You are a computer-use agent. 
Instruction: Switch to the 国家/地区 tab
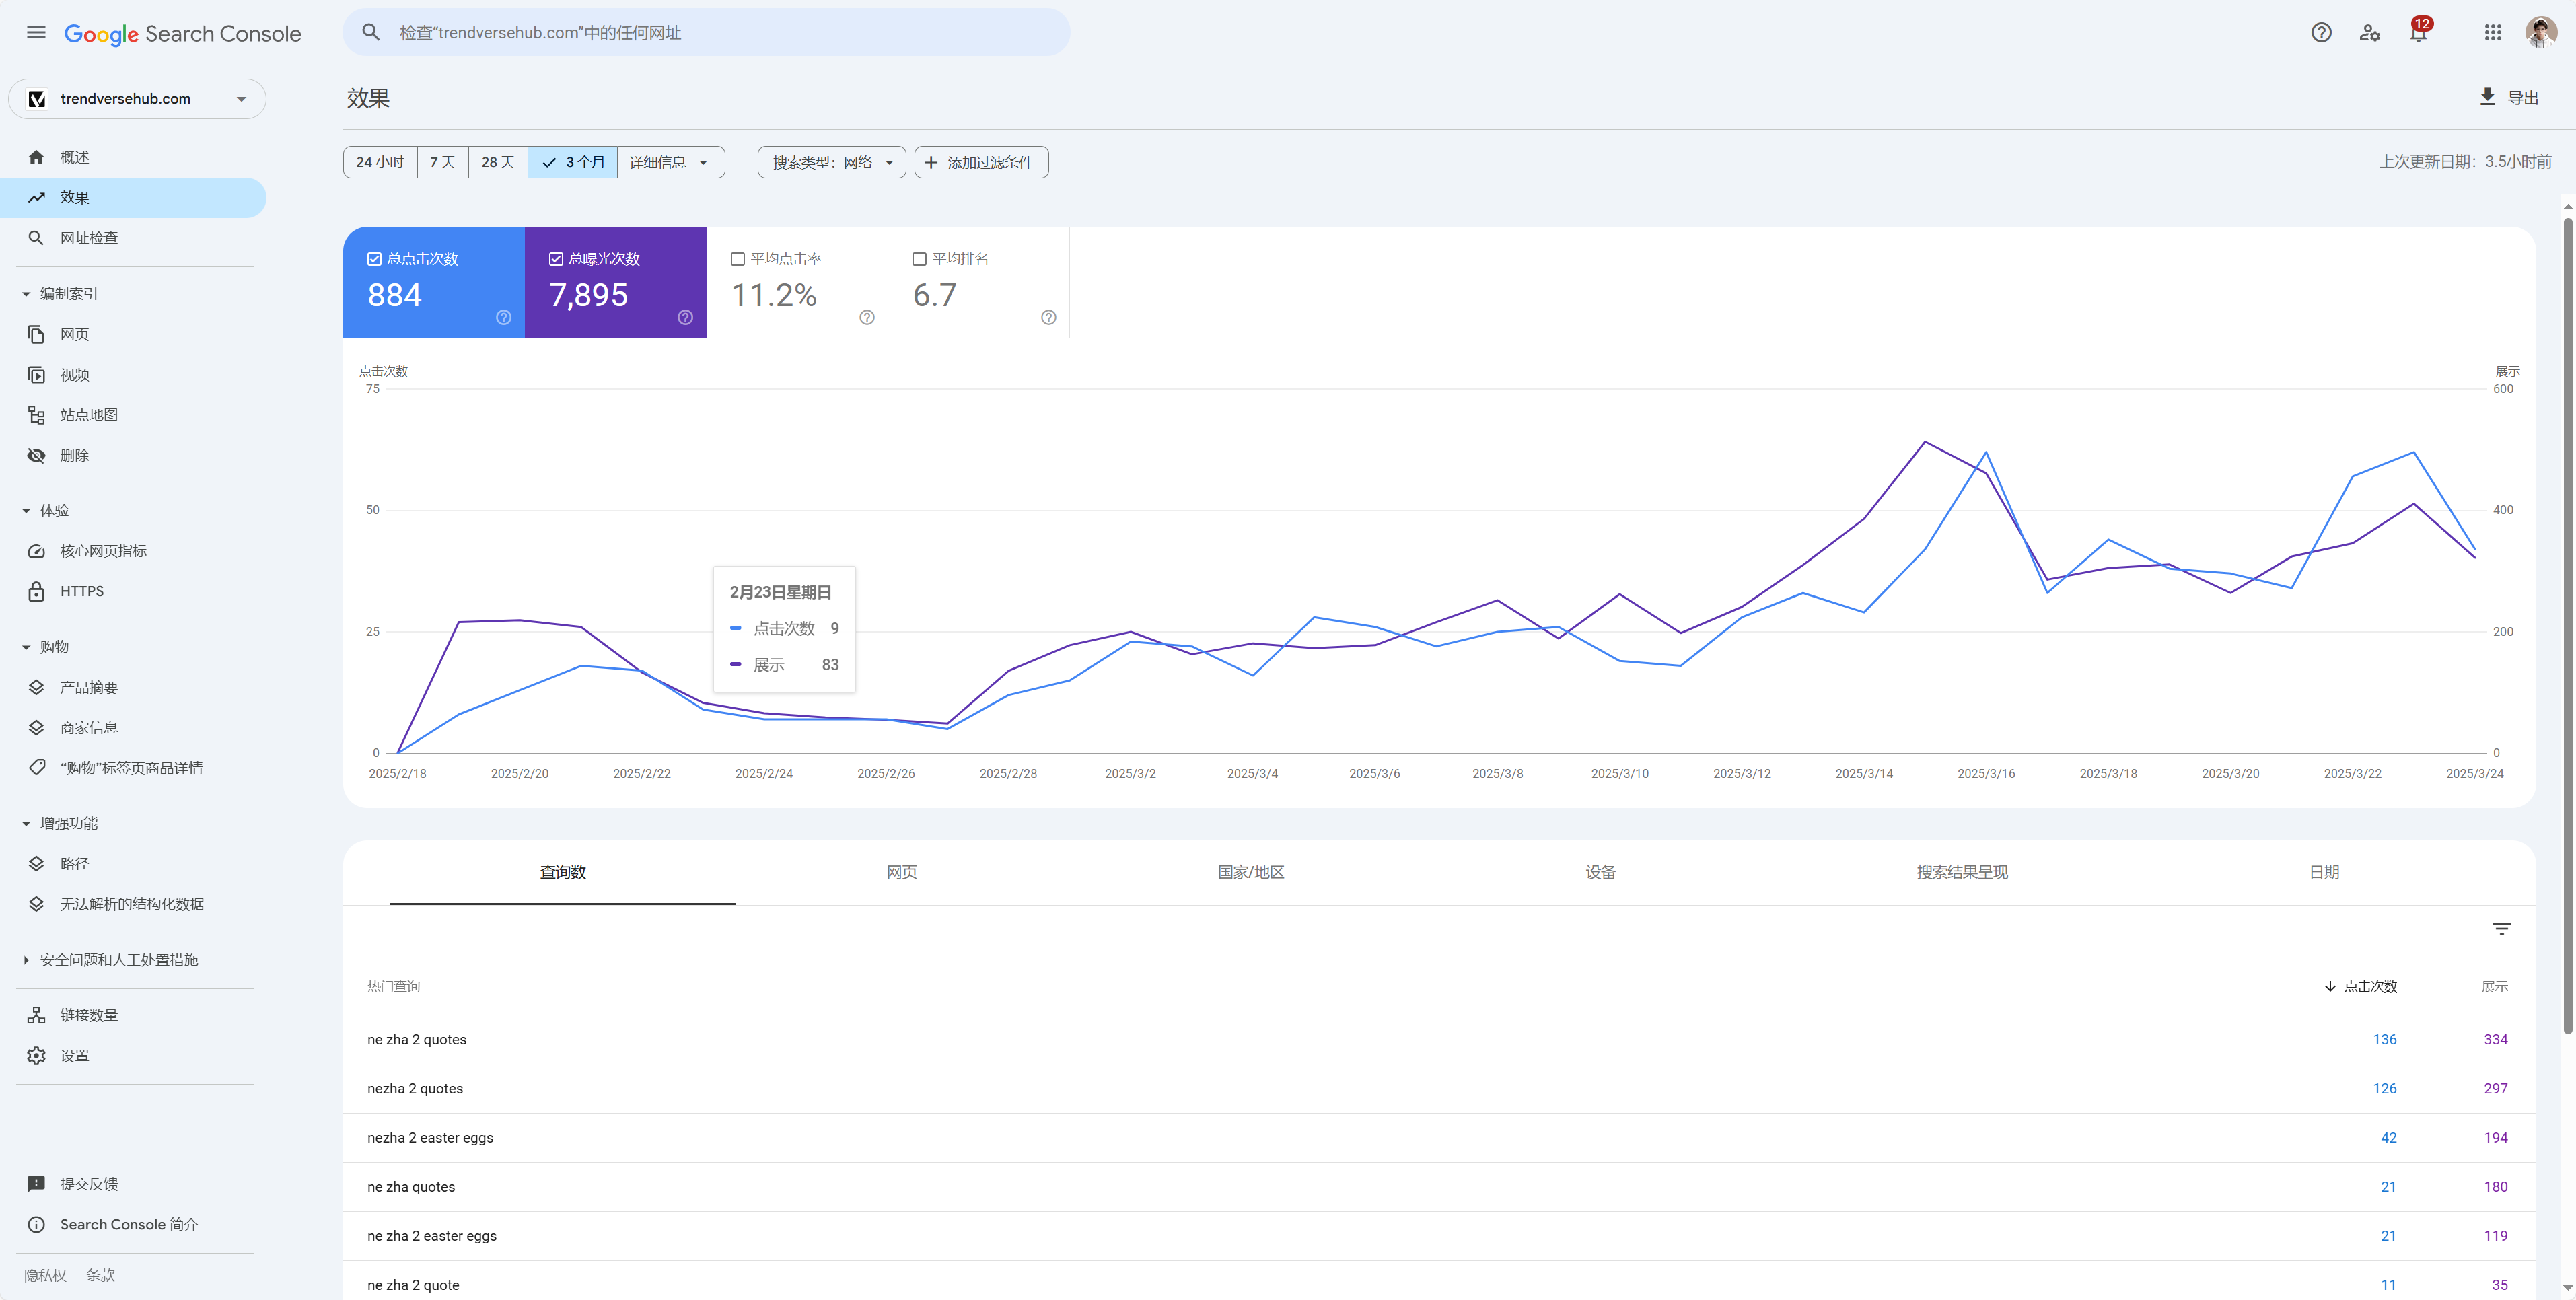point(1251,873)
